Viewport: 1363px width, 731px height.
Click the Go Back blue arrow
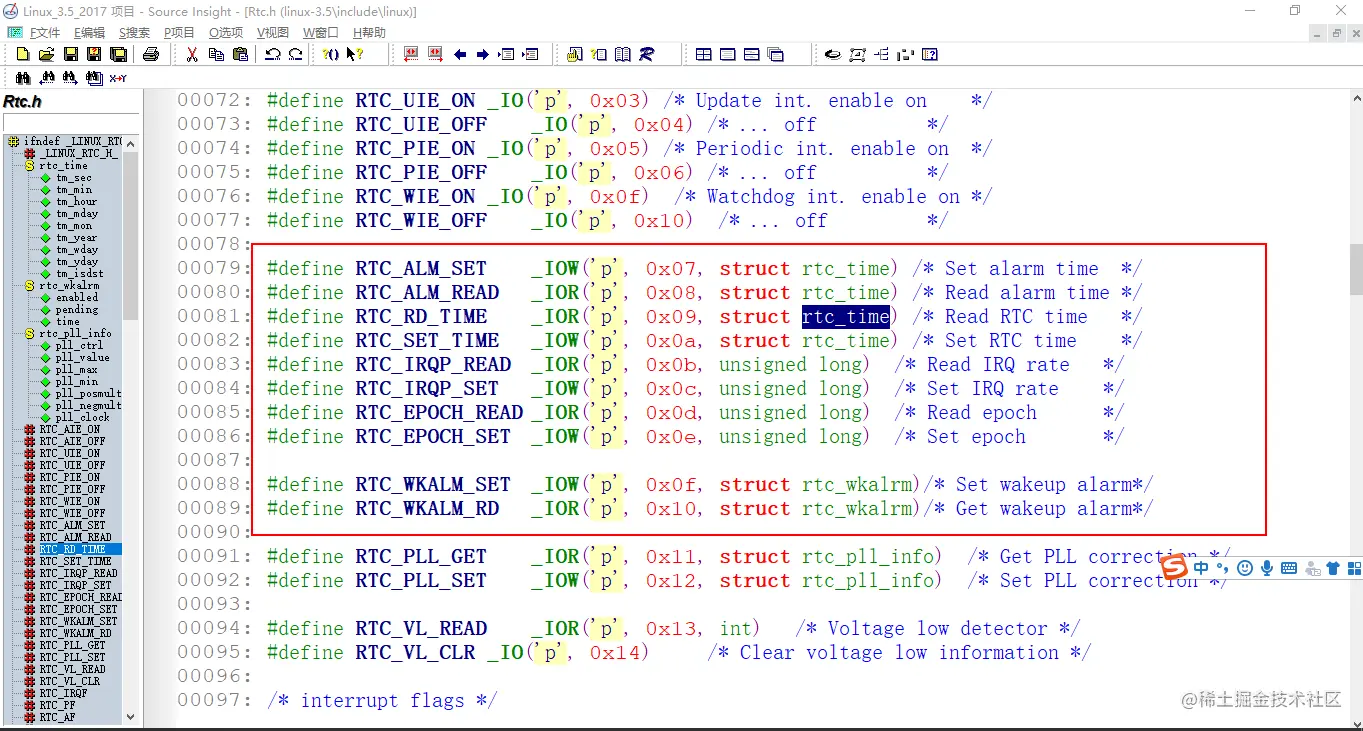[460, 54]
